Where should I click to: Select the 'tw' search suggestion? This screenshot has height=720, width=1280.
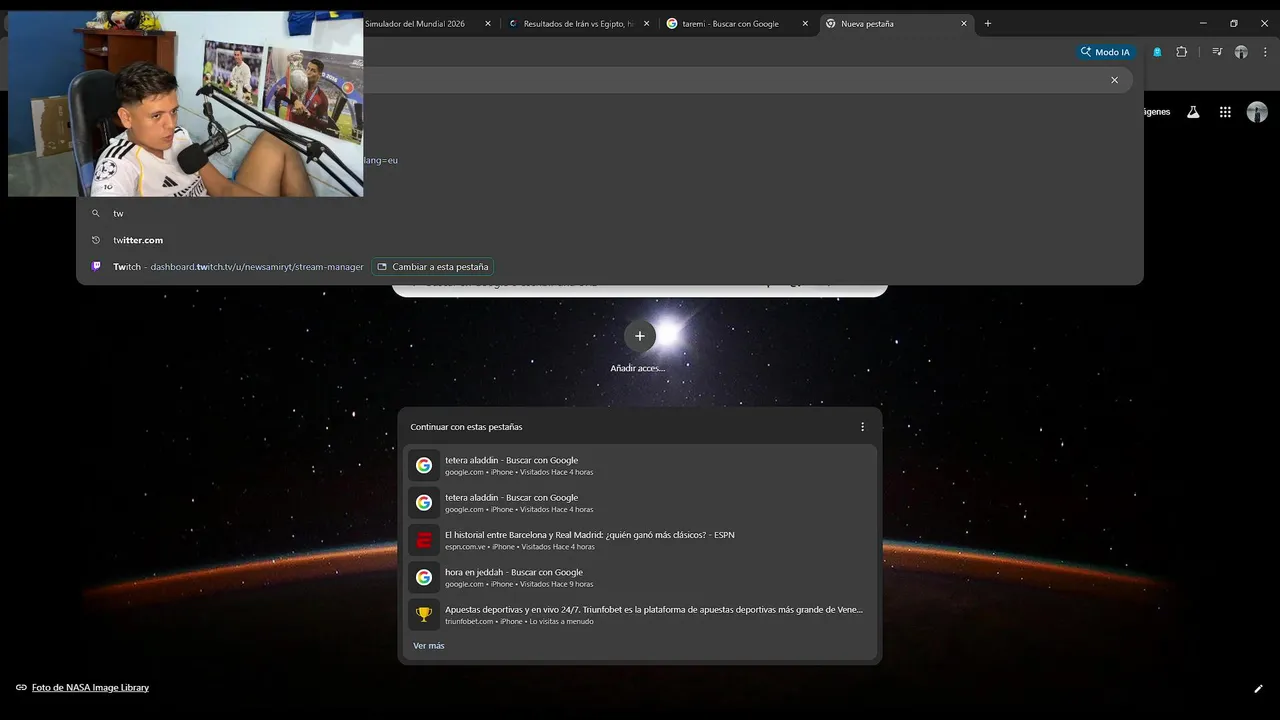610,213
